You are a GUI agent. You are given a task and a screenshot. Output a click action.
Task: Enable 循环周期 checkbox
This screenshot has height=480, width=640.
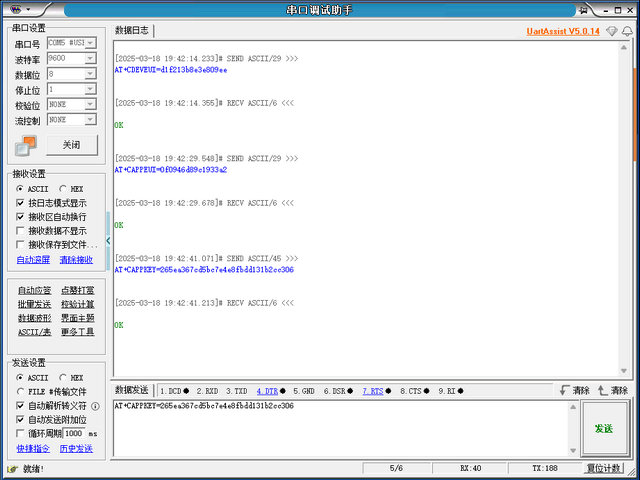(x=21, y=434)
